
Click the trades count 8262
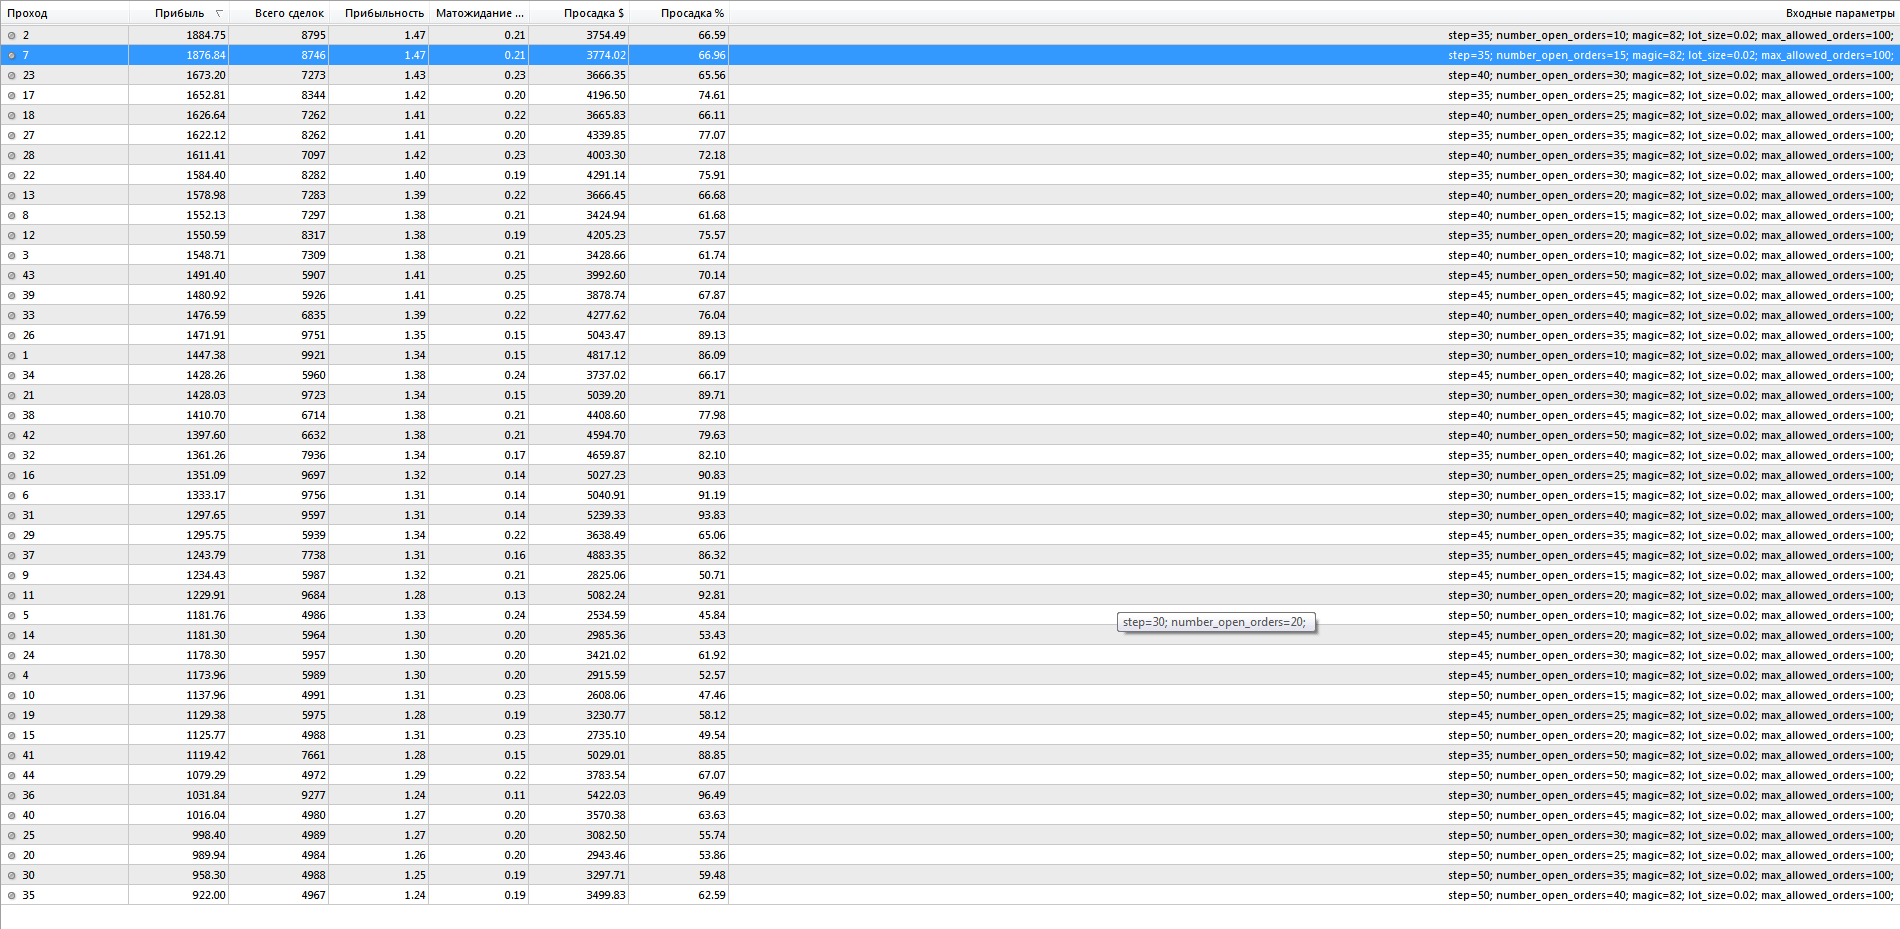pos(314,135)
